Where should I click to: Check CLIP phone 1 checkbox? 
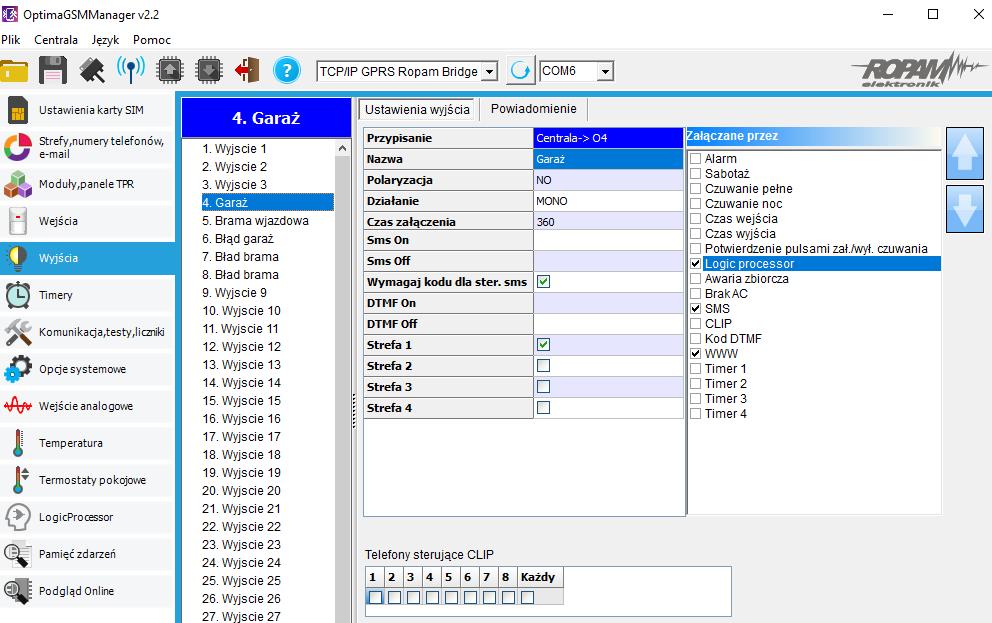376,597
